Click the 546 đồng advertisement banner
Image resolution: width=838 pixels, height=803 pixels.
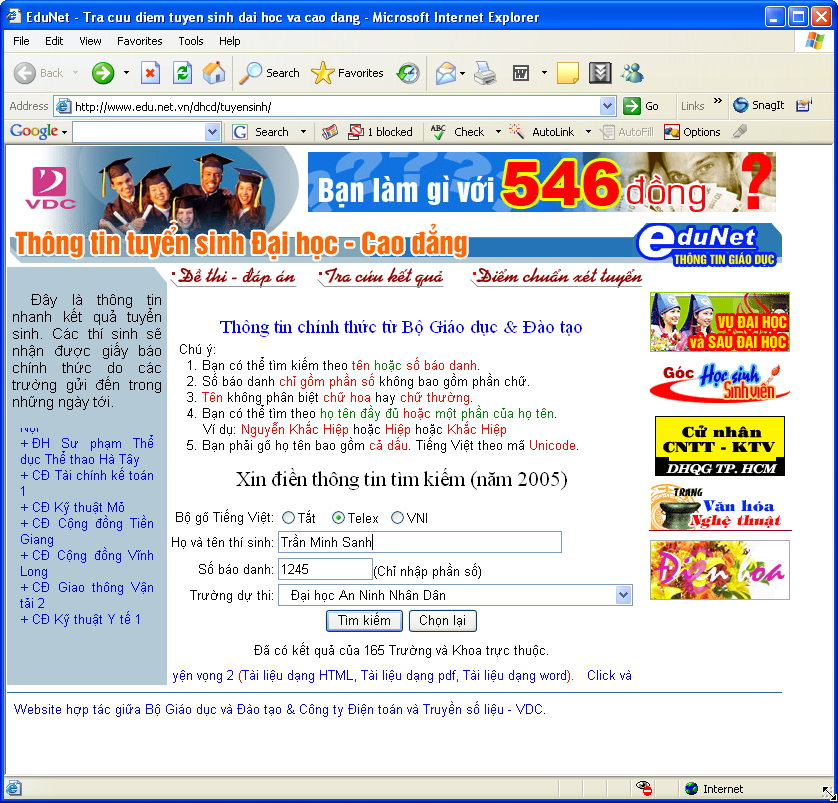pyautogui.click(x=541, y=182)
